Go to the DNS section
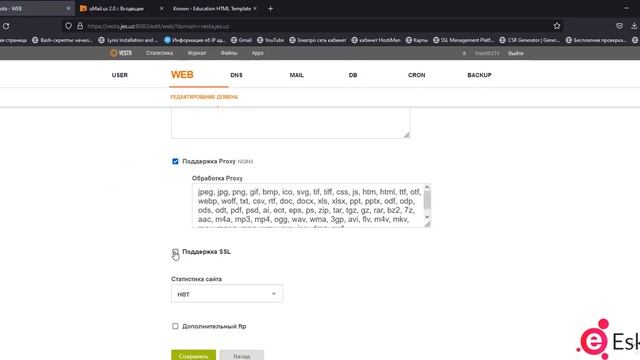640x360 pixels. 236,75
